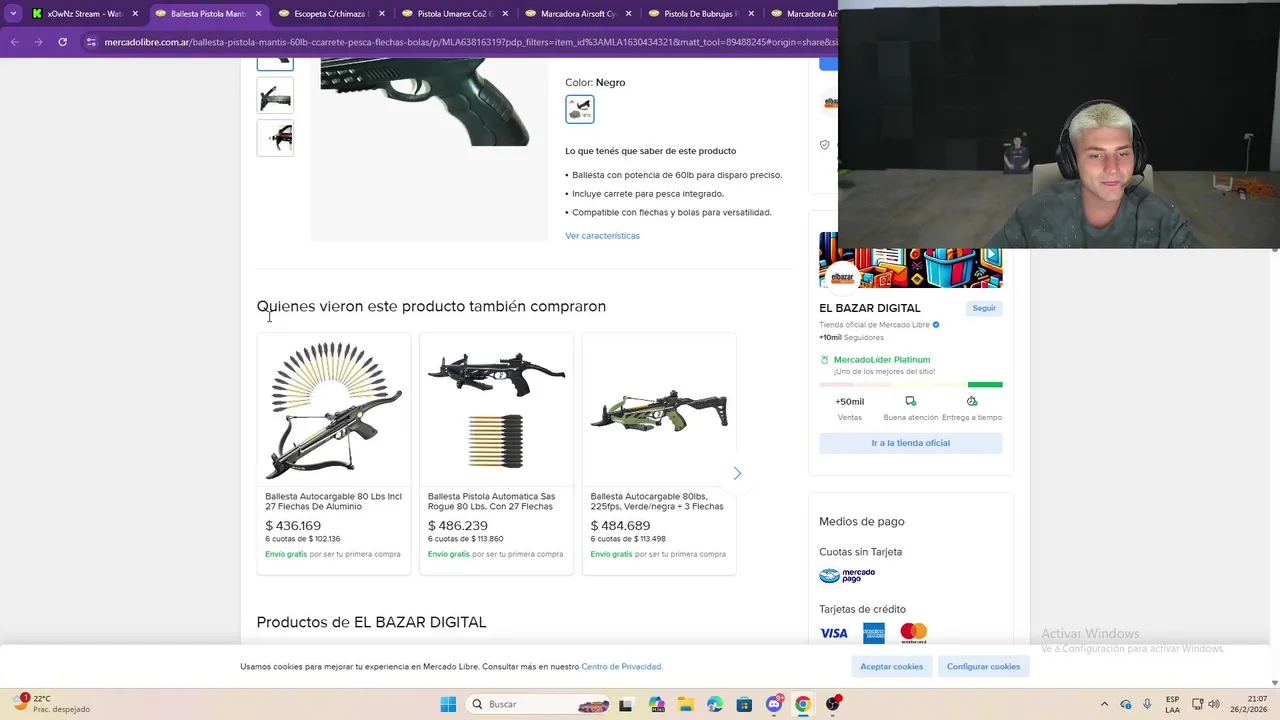Open the tab search dropdown

[13, 14]
